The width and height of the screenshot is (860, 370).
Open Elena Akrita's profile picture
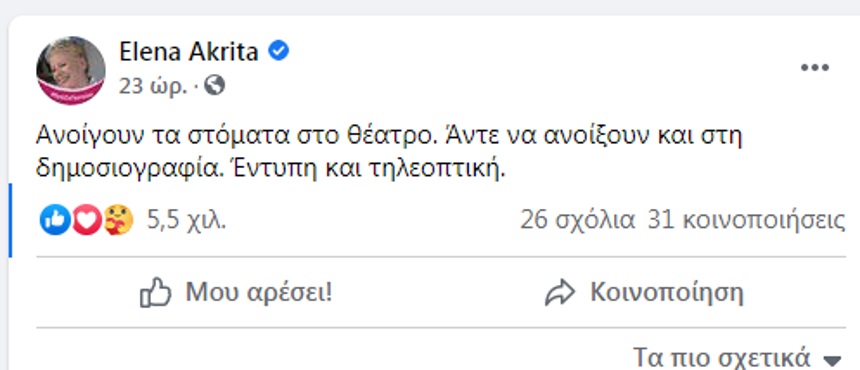[71, 71]
